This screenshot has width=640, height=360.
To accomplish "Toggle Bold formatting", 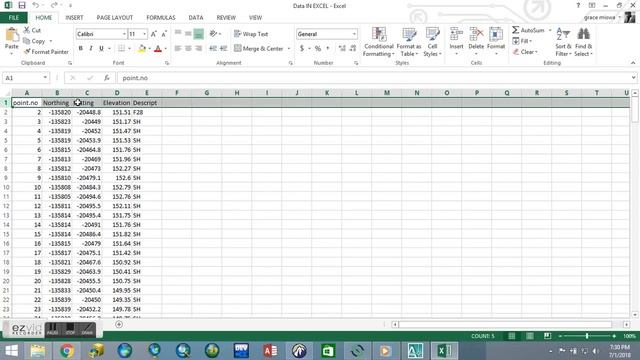I will pos(80,49).
